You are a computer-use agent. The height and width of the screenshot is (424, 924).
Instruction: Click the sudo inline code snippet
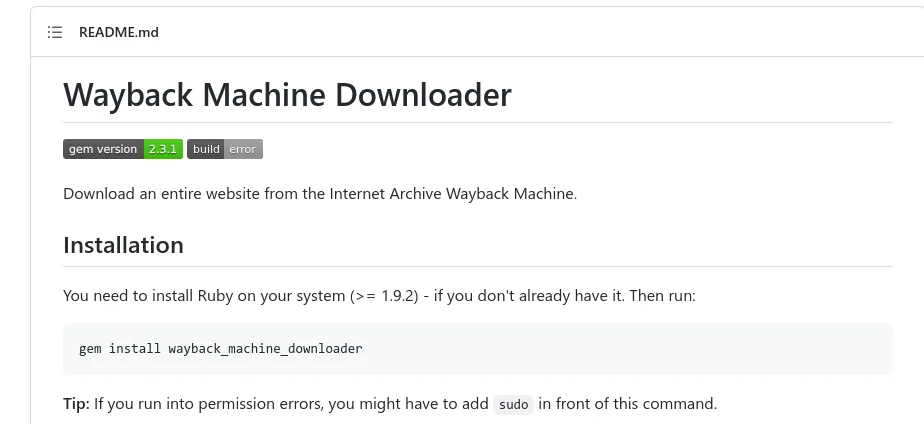point(514,405)
